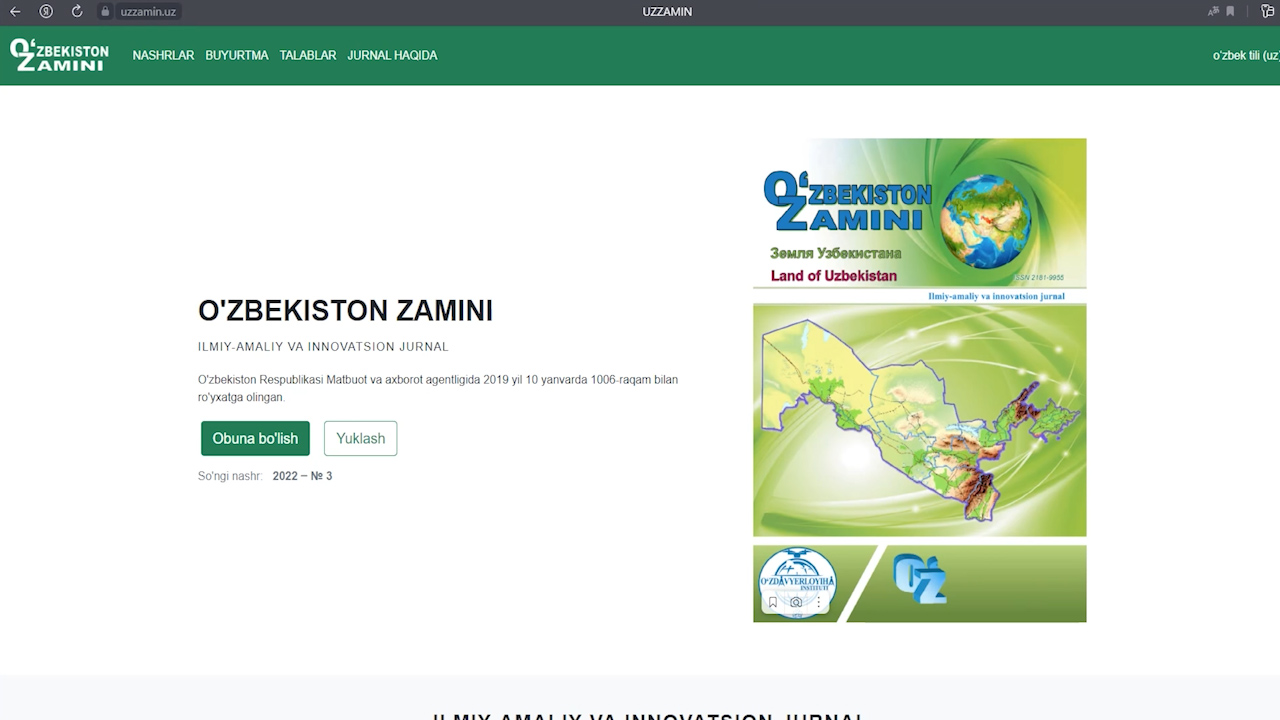This screenshot has width=1280, height=720.
Task: Click the padlock site security icon
Action: coord(105,12)
